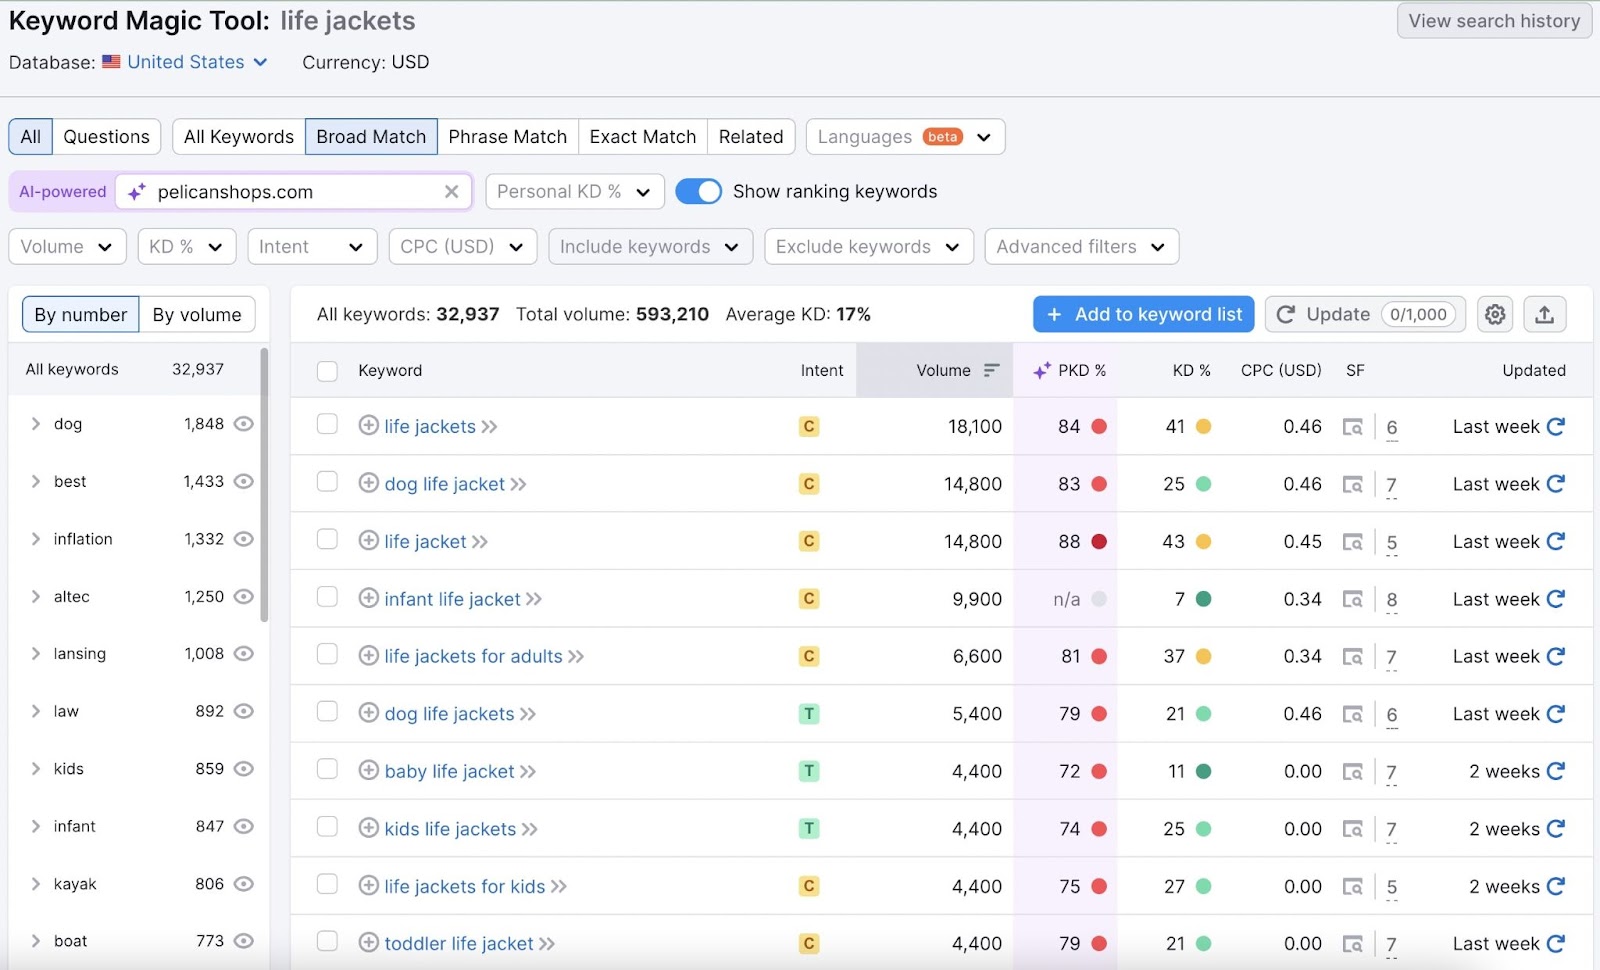Open SERP view for 'baby life jacket'
This screenshot has width=1600, height=970.
[x=1352, y=772]
